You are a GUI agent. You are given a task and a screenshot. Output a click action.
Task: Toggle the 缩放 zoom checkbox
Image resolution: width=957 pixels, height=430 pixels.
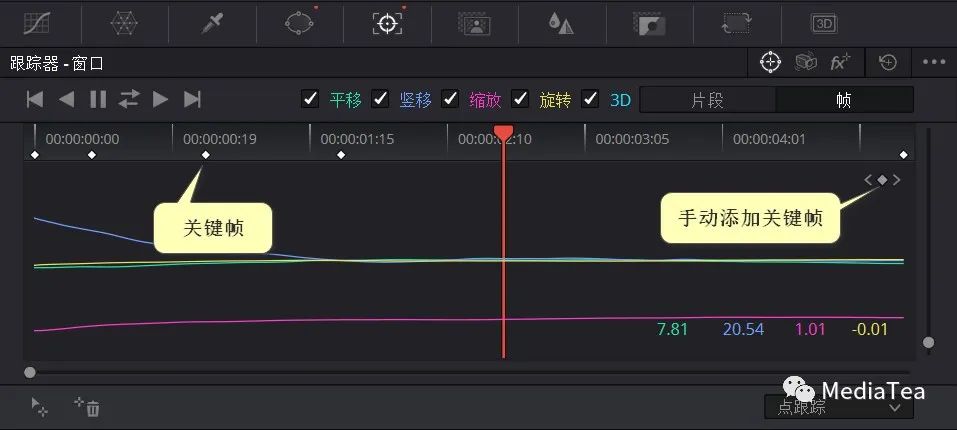coord(450,99)
